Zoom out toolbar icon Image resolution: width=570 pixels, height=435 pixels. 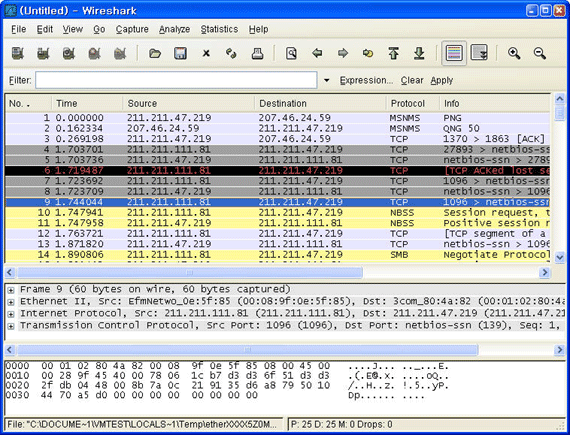[x=540, y=53]
